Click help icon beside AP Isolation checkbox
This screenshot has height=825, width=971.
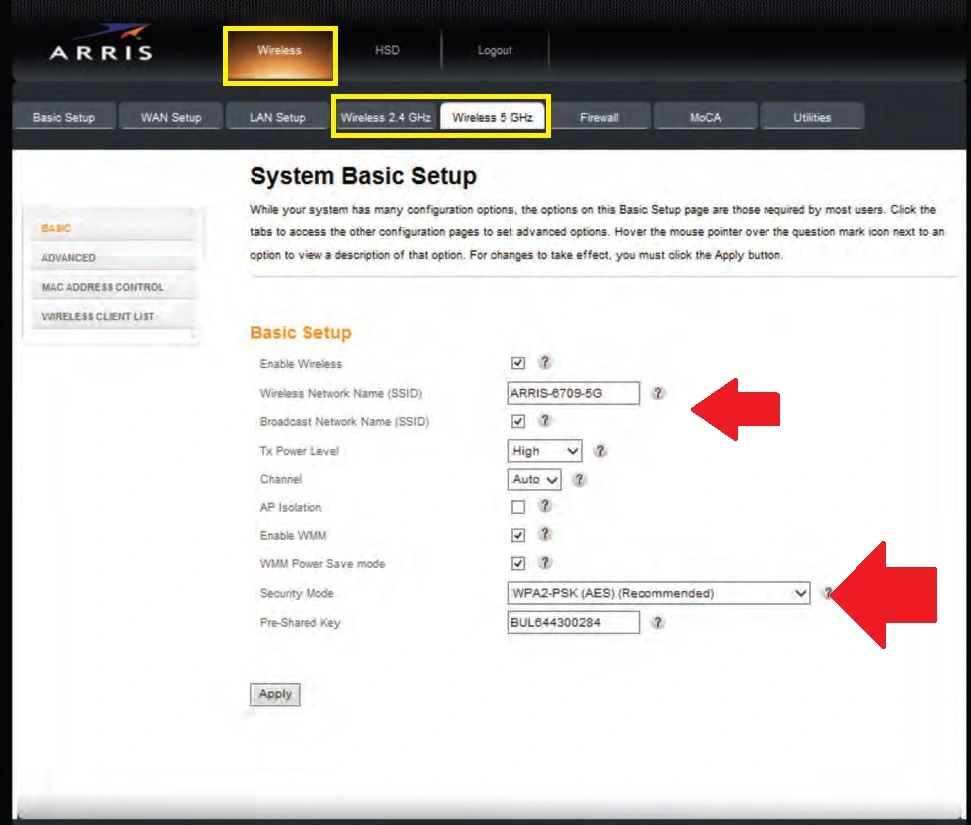point(545,507)
